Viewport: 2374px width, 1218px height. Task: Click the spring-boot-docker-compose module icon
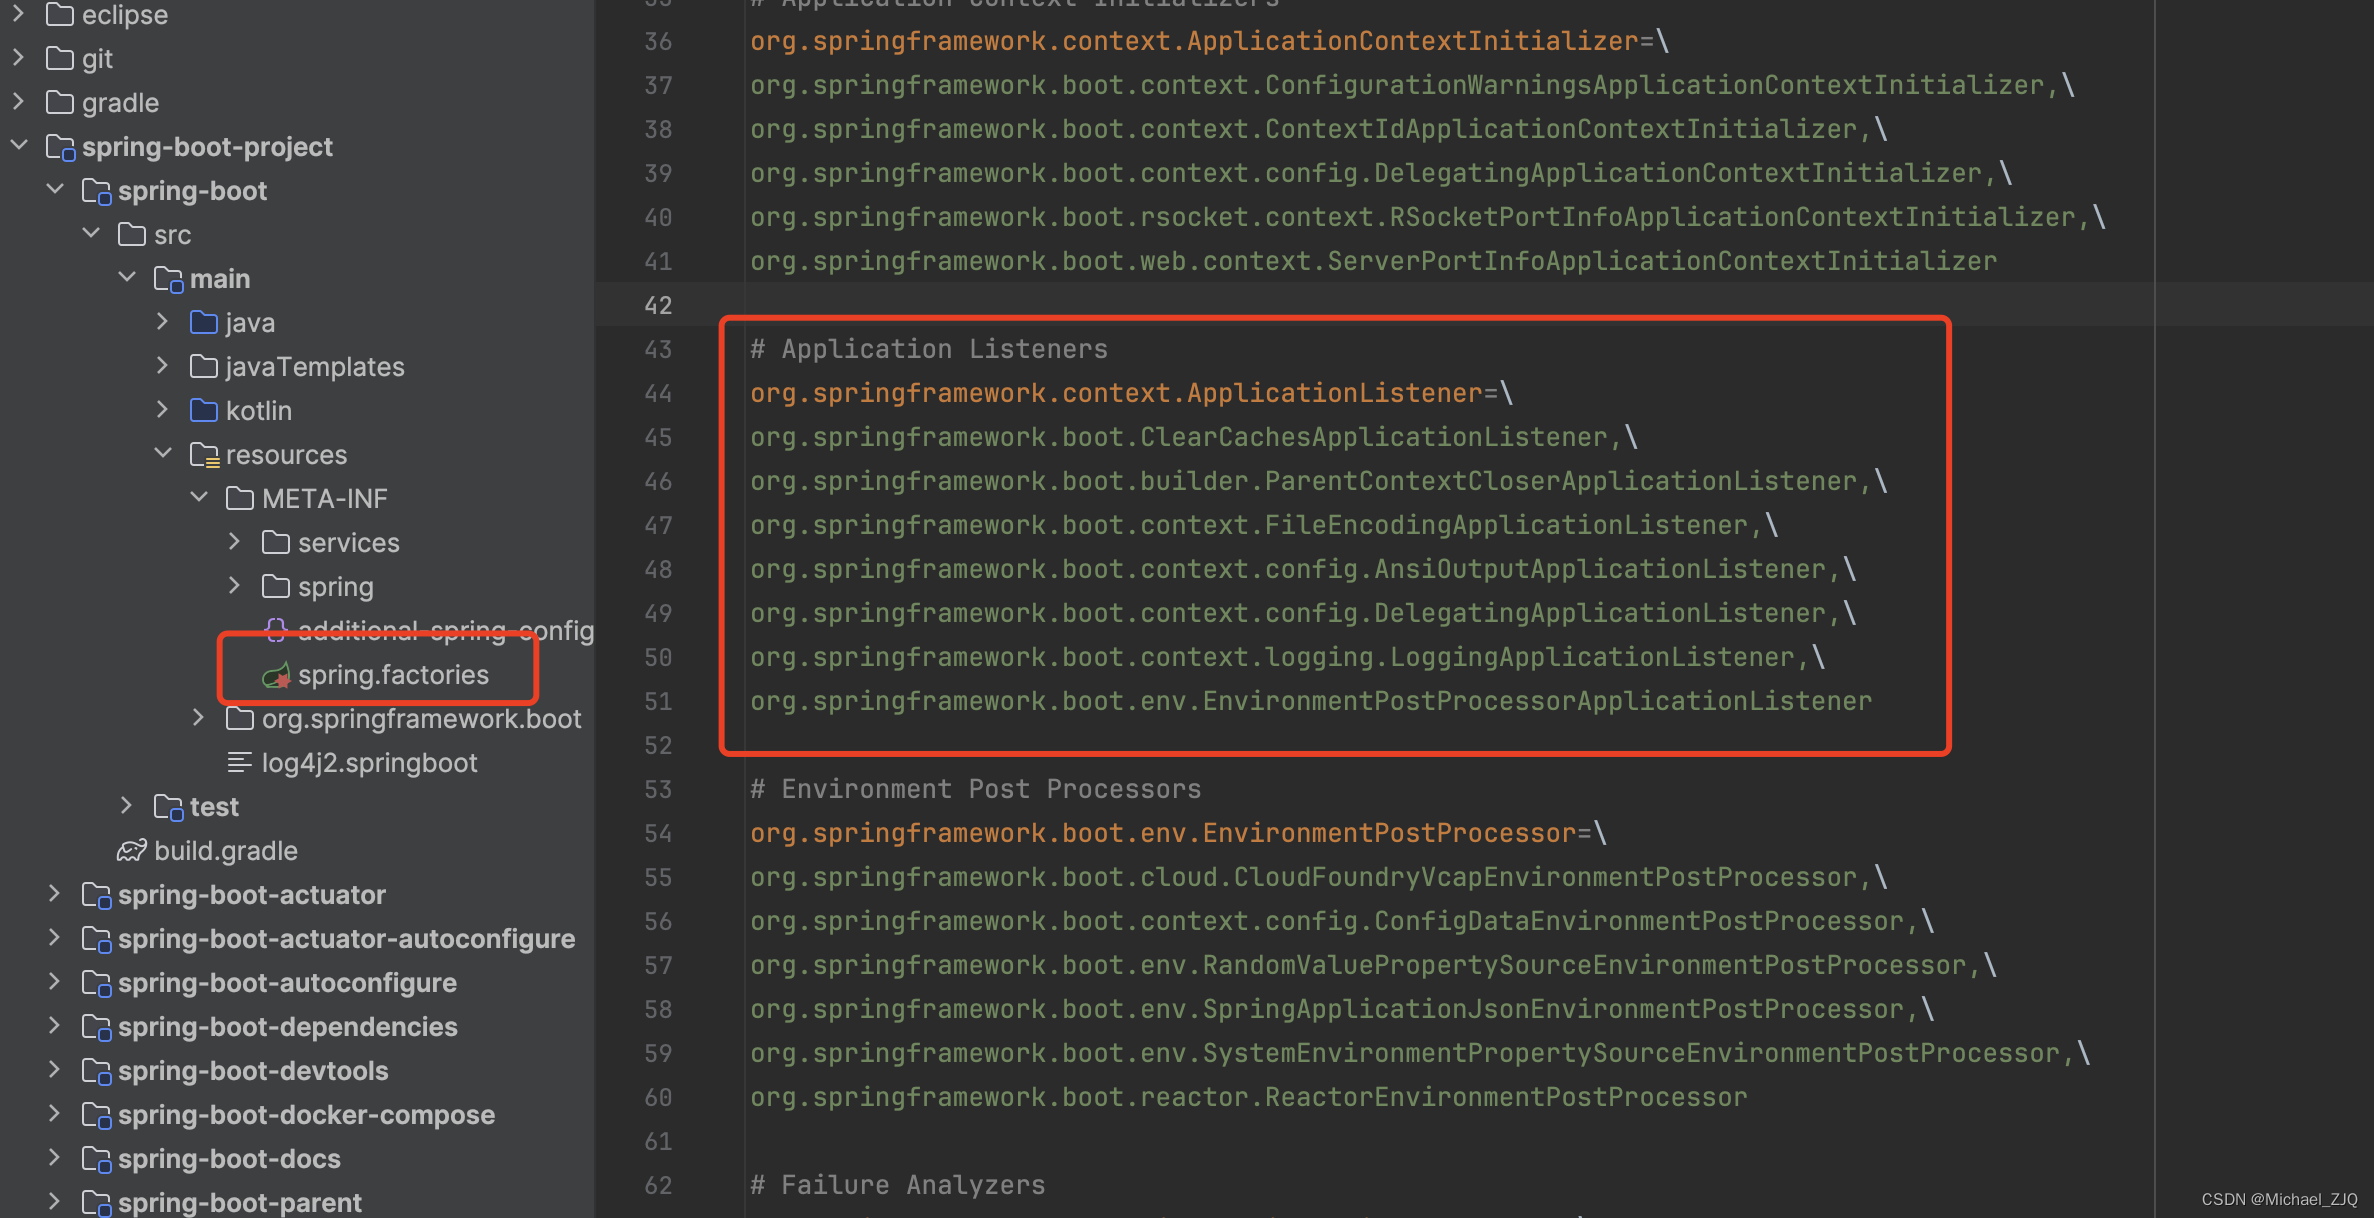[x=97, y=1115]
